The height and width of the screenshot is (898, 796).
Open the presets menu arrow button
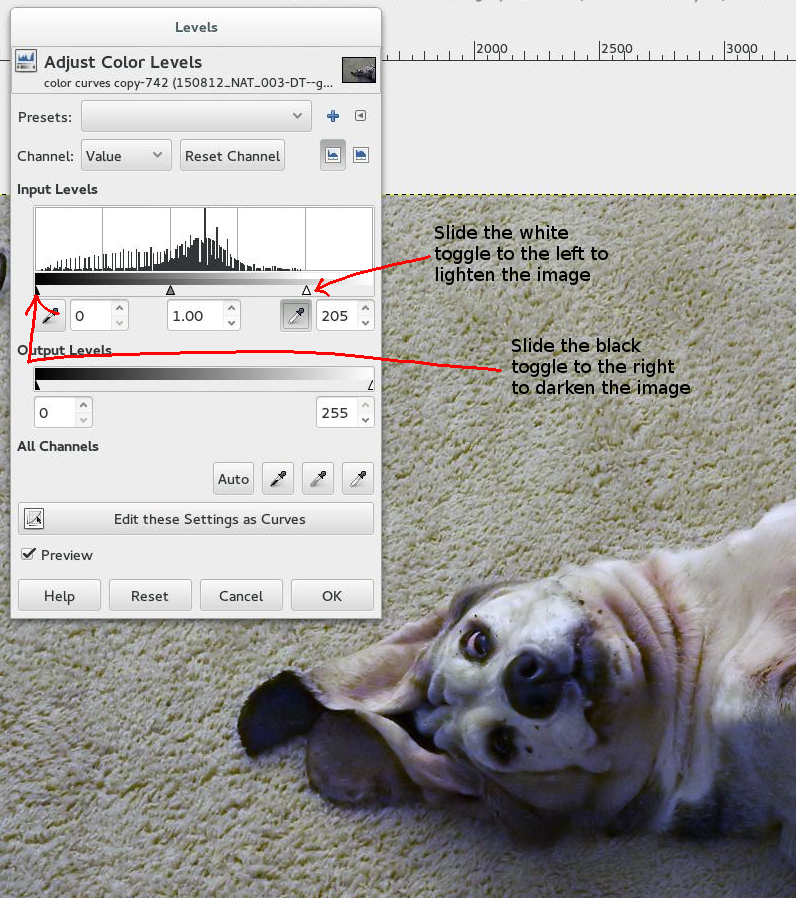pos(361,116)
